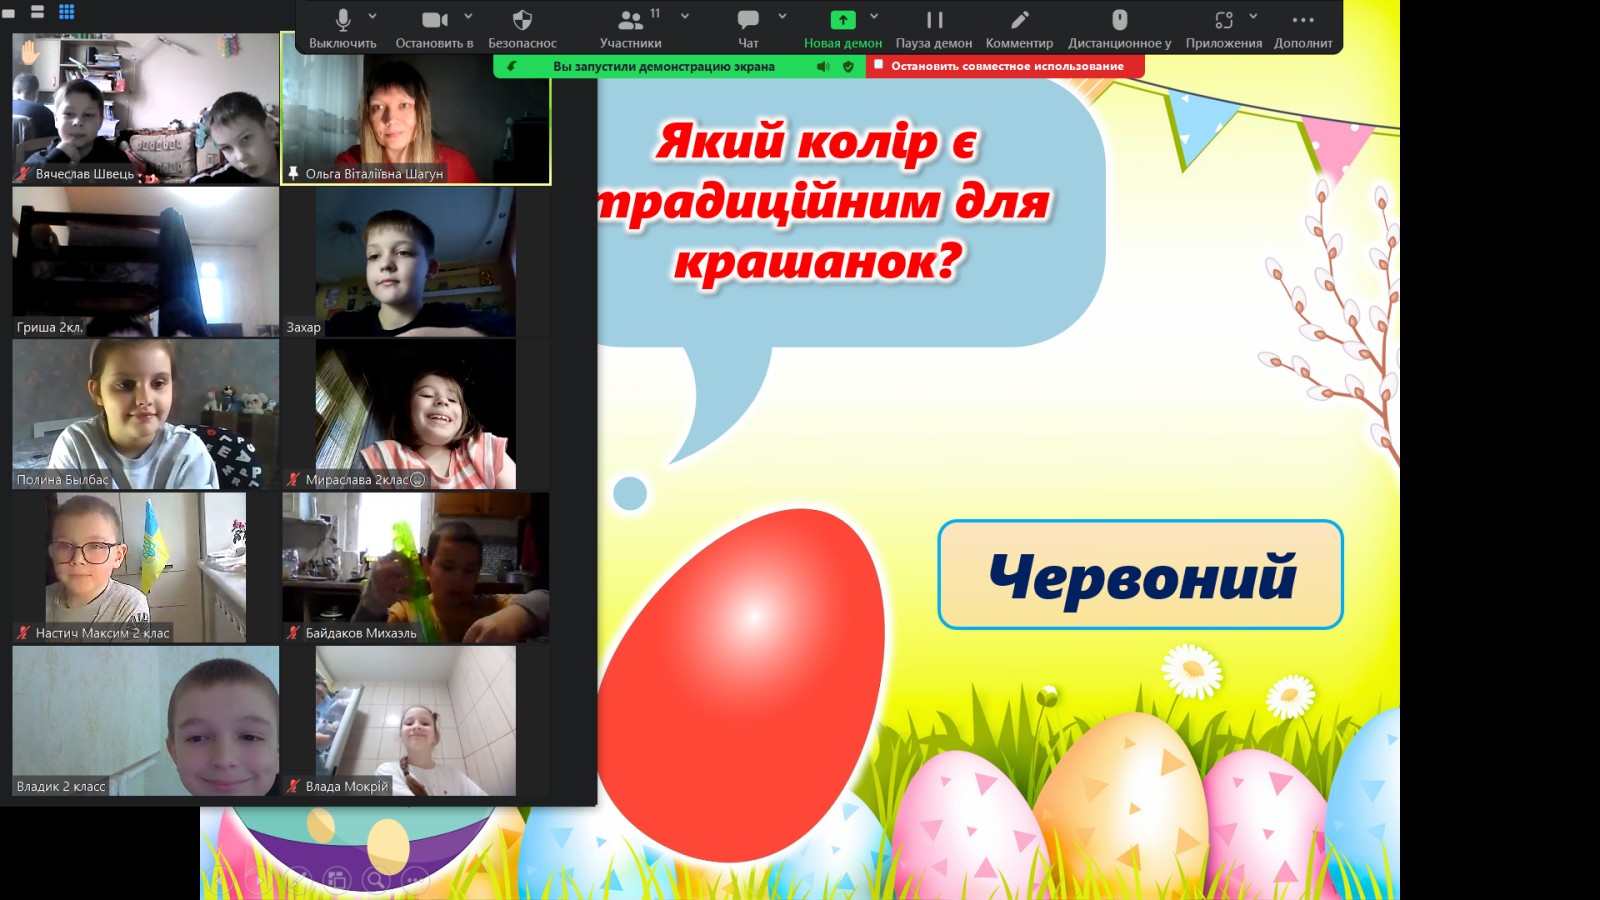Image resolution: width=1600 pixels, height=900 pixels.
Task: Pause sharing with Пауза демон
Action: coord(934,27)
